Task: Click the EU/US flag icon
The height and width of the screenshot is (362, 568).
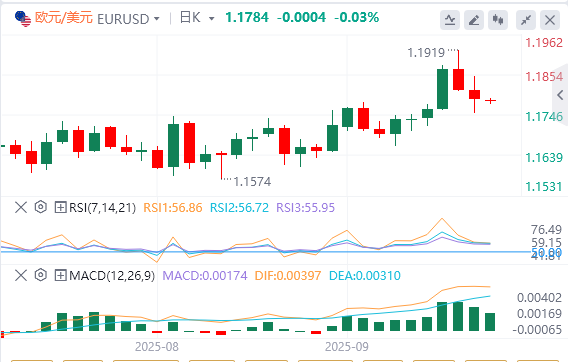Action: click(x=22, y=18)
